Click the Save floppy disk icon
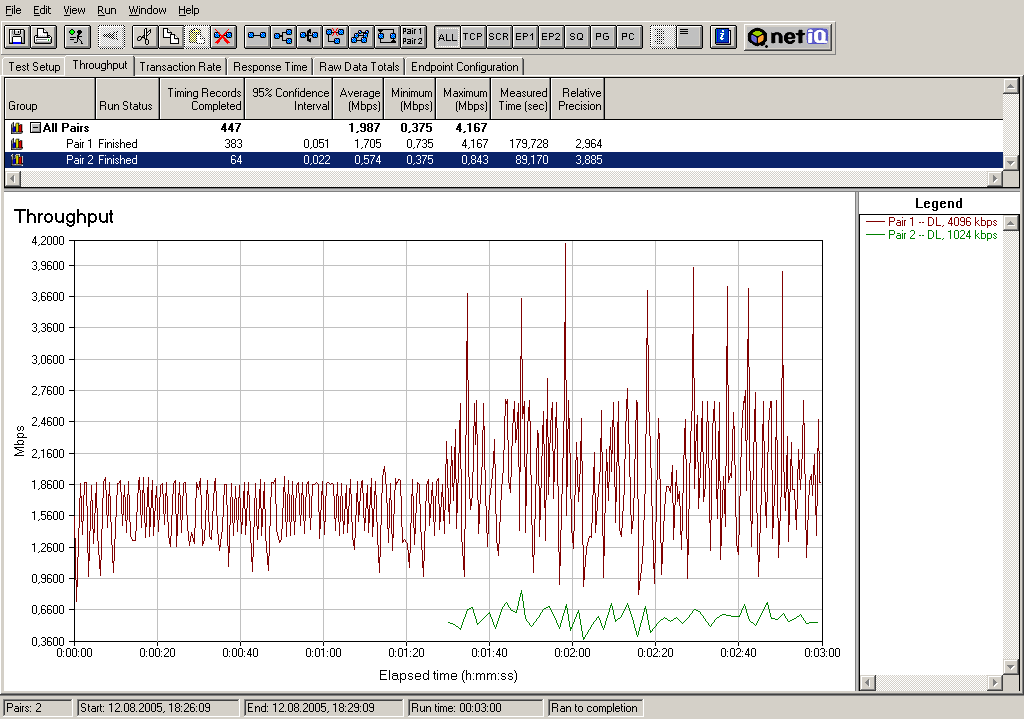 17,37
